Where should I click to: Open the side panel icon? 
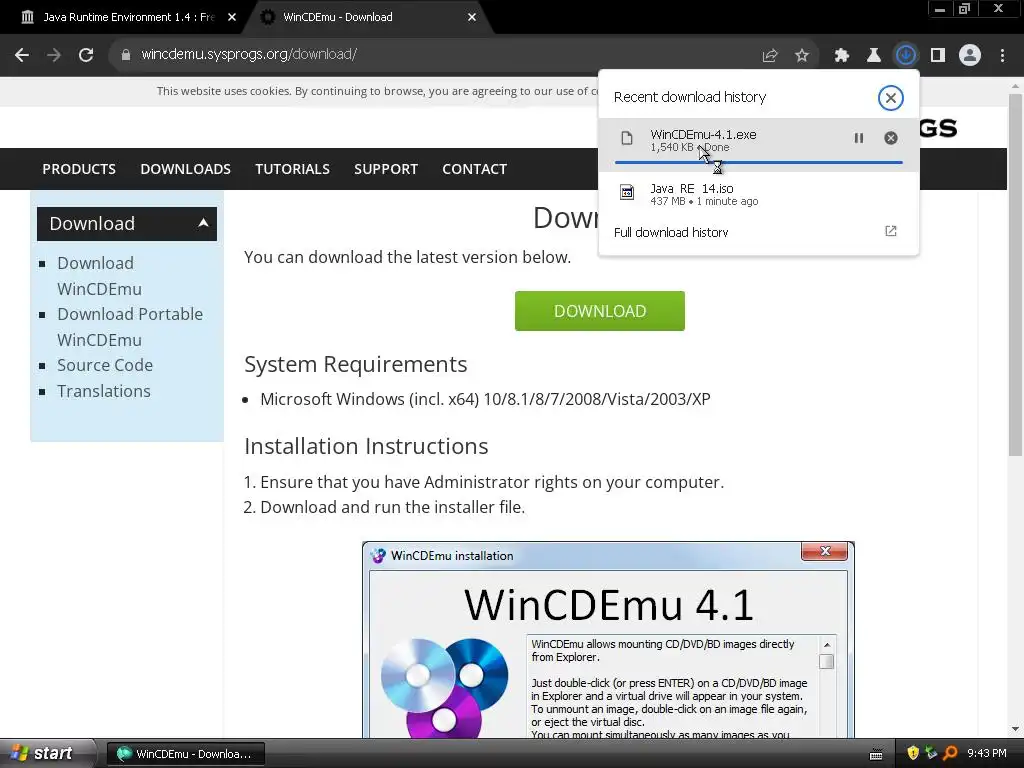[x=938, y=56]
